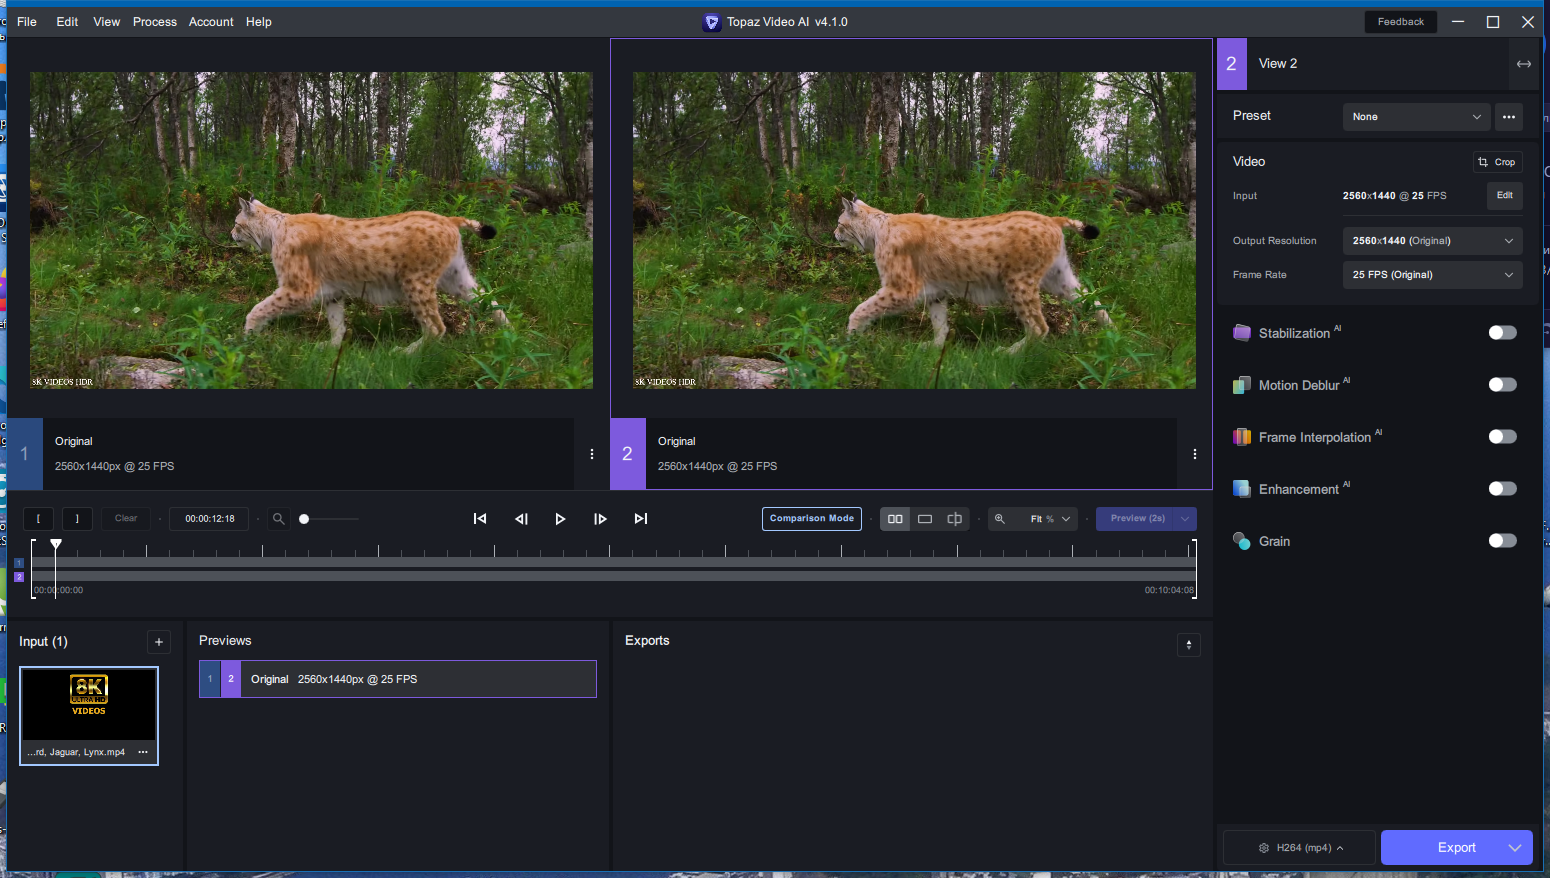Enable Stabilization AI
Screen dimensions: 1550x878
tap(1502, 332)
